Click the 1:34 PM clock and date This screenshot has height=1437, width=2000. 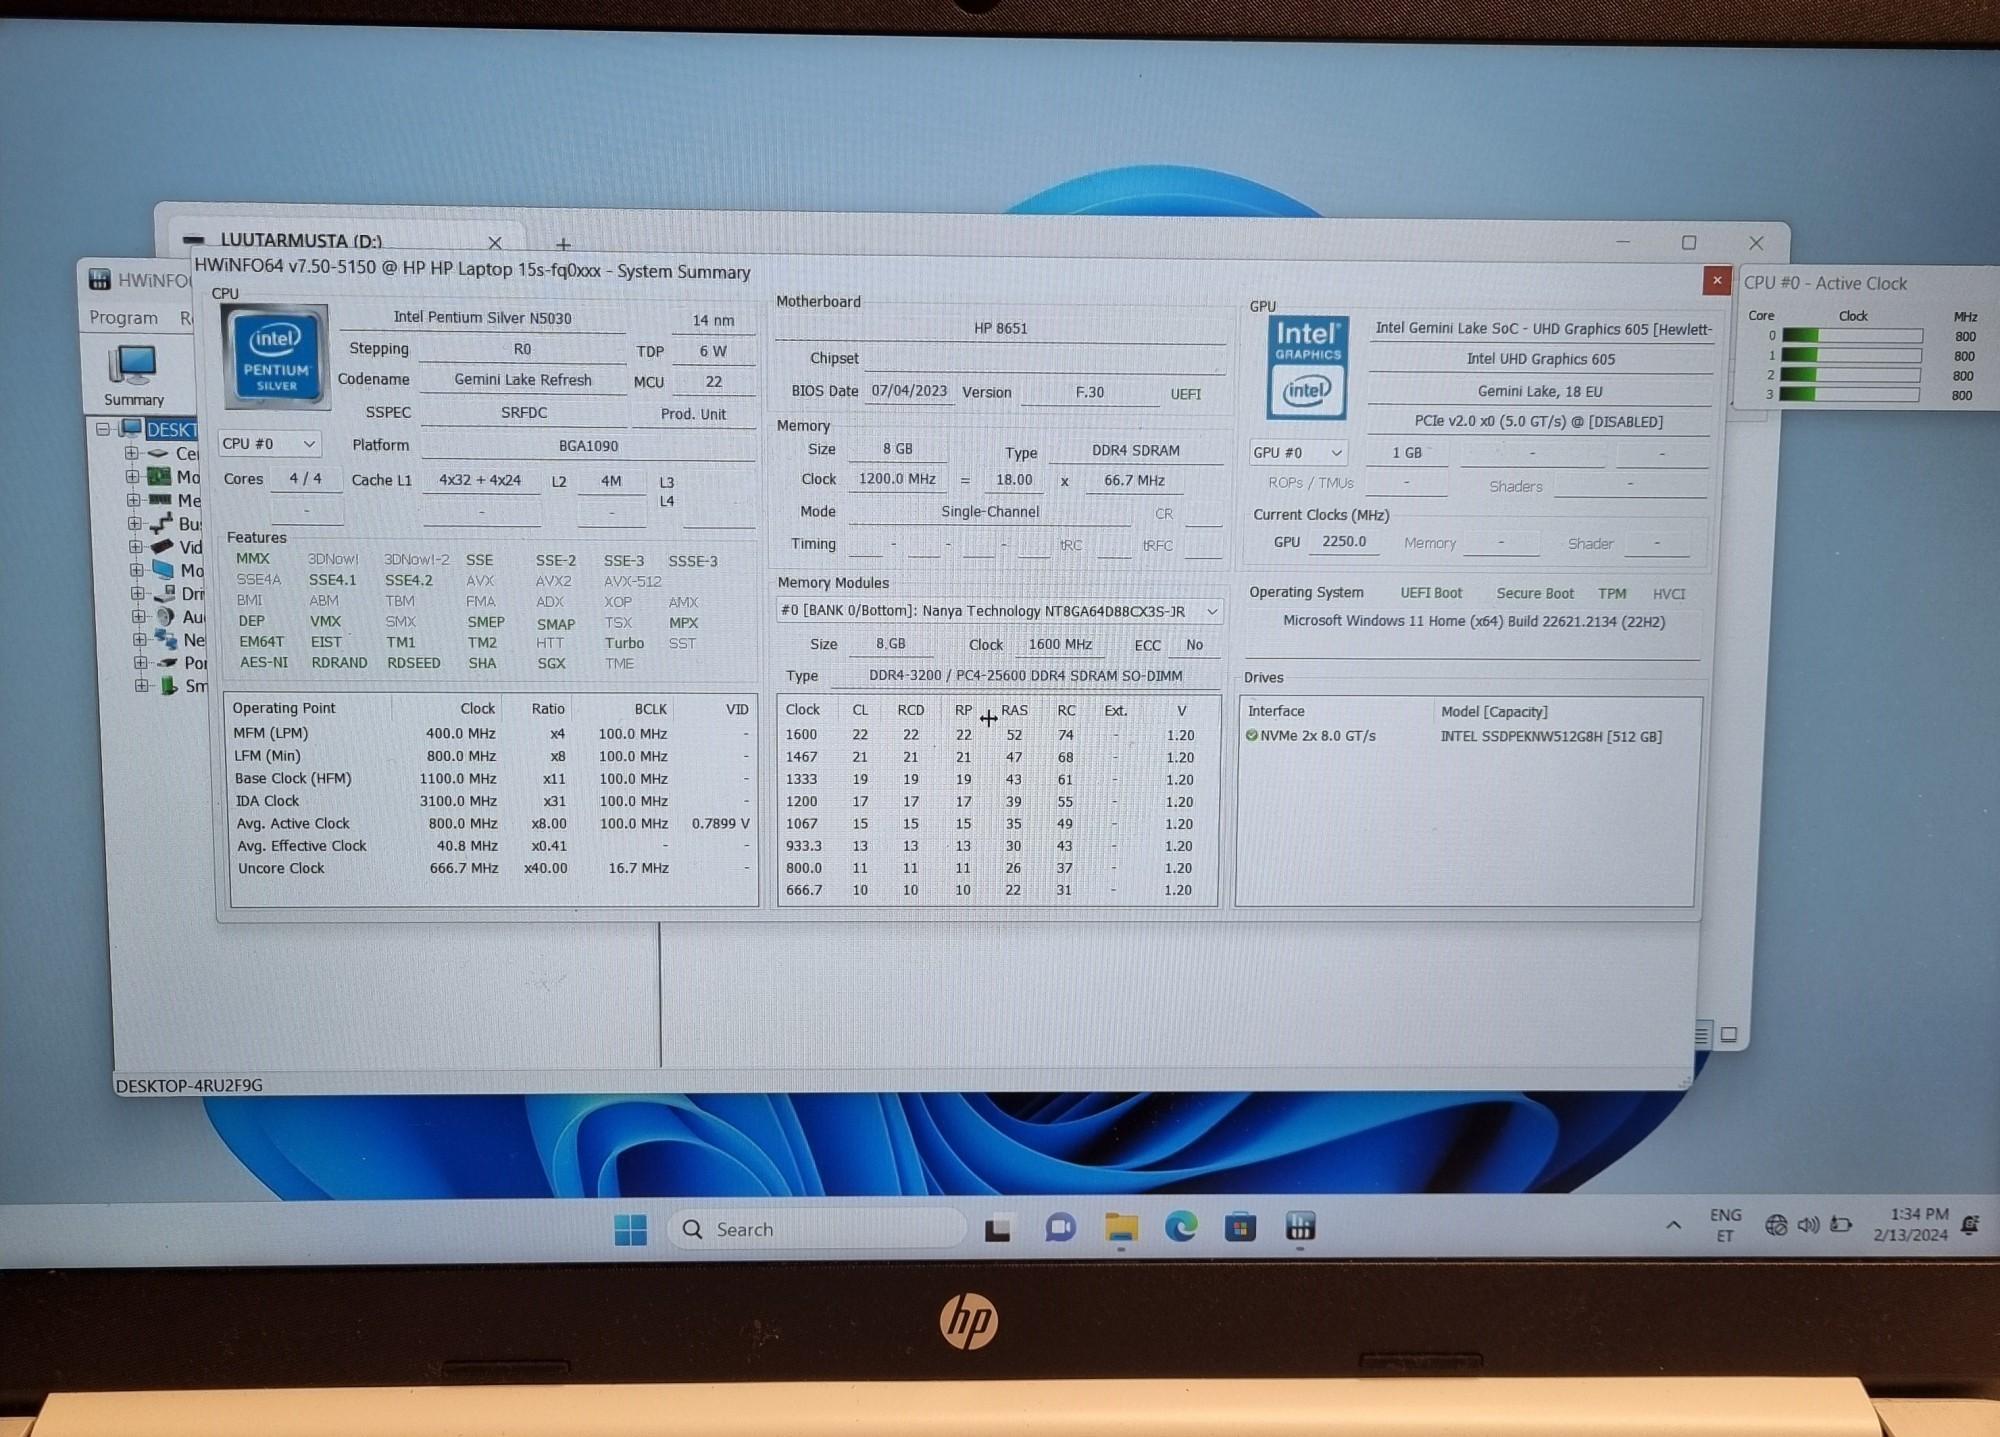[1911, 1224]
